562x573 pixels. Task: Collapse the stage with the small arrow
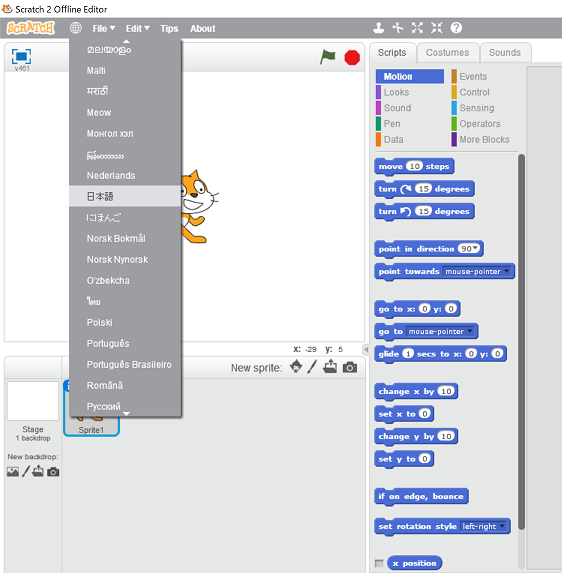[366, 350]
